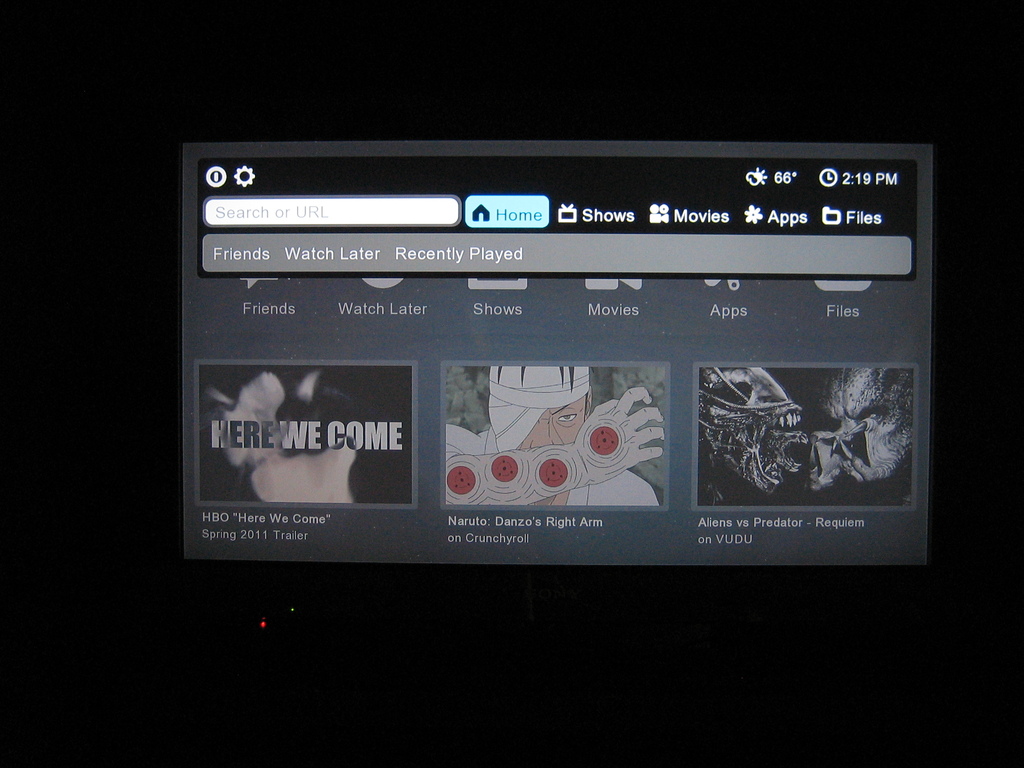The image size is (1024, 768).
Task: Select Watch Later in the gray submenu bar
Action: (332, 253)
